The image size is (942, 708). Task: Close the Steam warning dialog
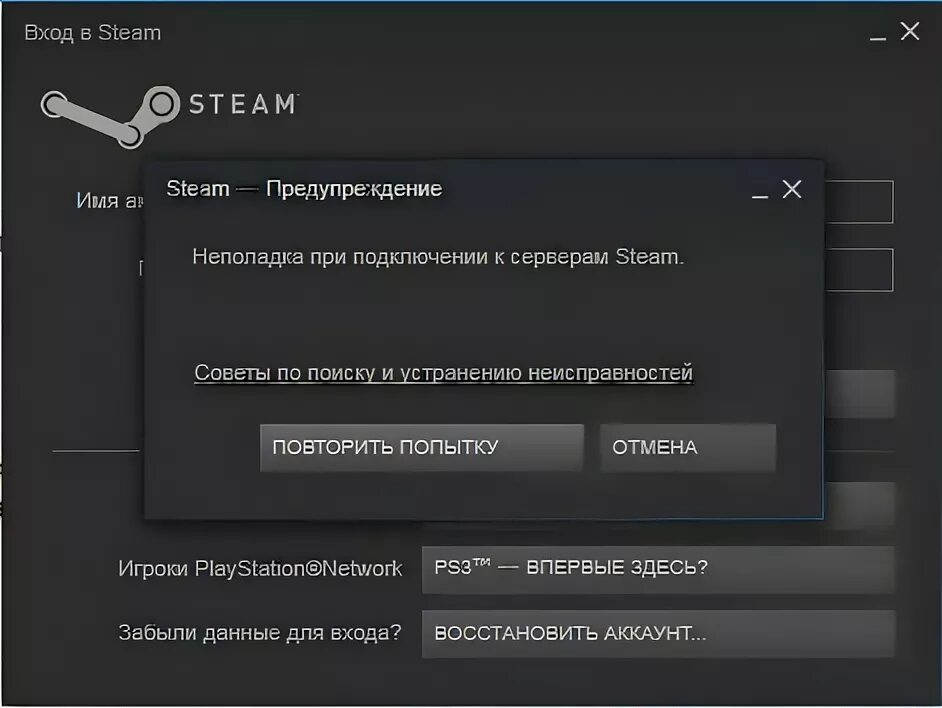[792, 189]
